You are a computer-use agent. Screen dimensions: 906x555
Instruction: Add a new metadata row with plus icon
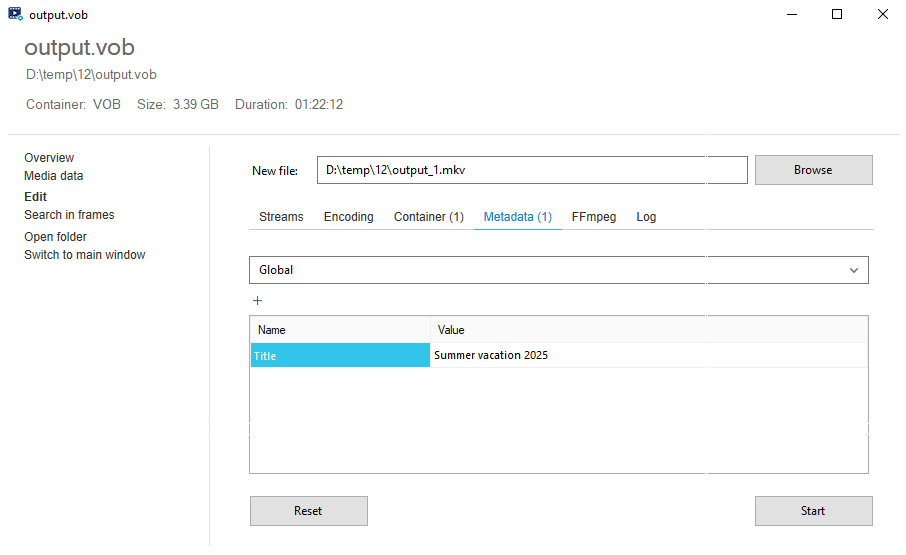(258, 300)
